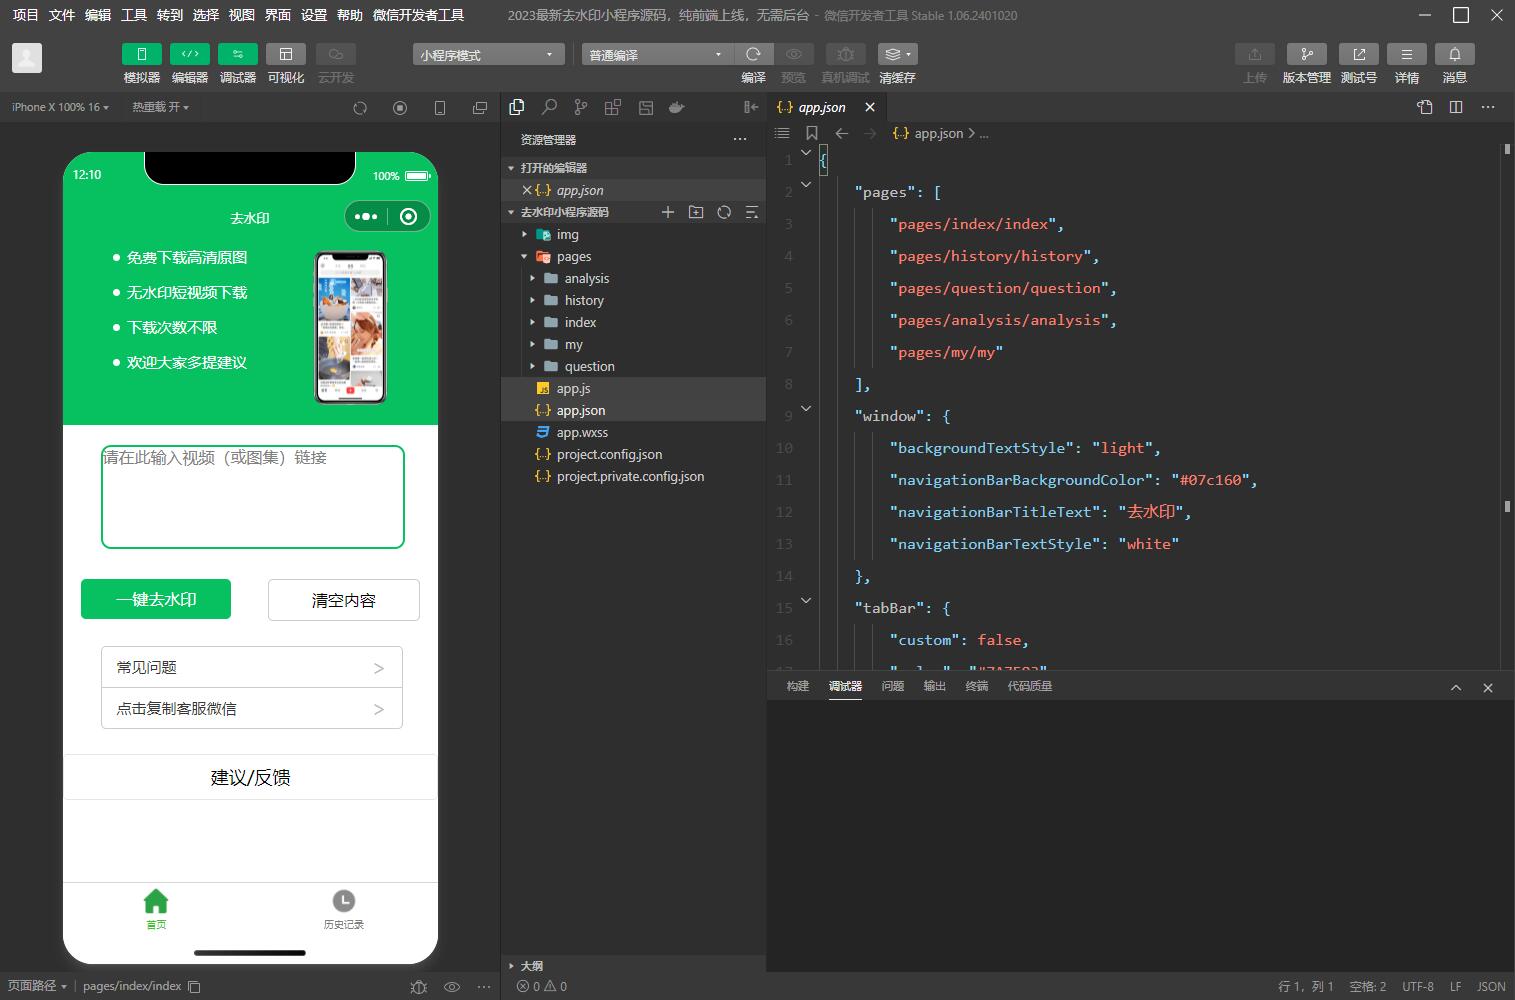Open the test account (测试号) icon
The image size is (1515, 1000).
pyautogui.click(x=1359, y=54)
